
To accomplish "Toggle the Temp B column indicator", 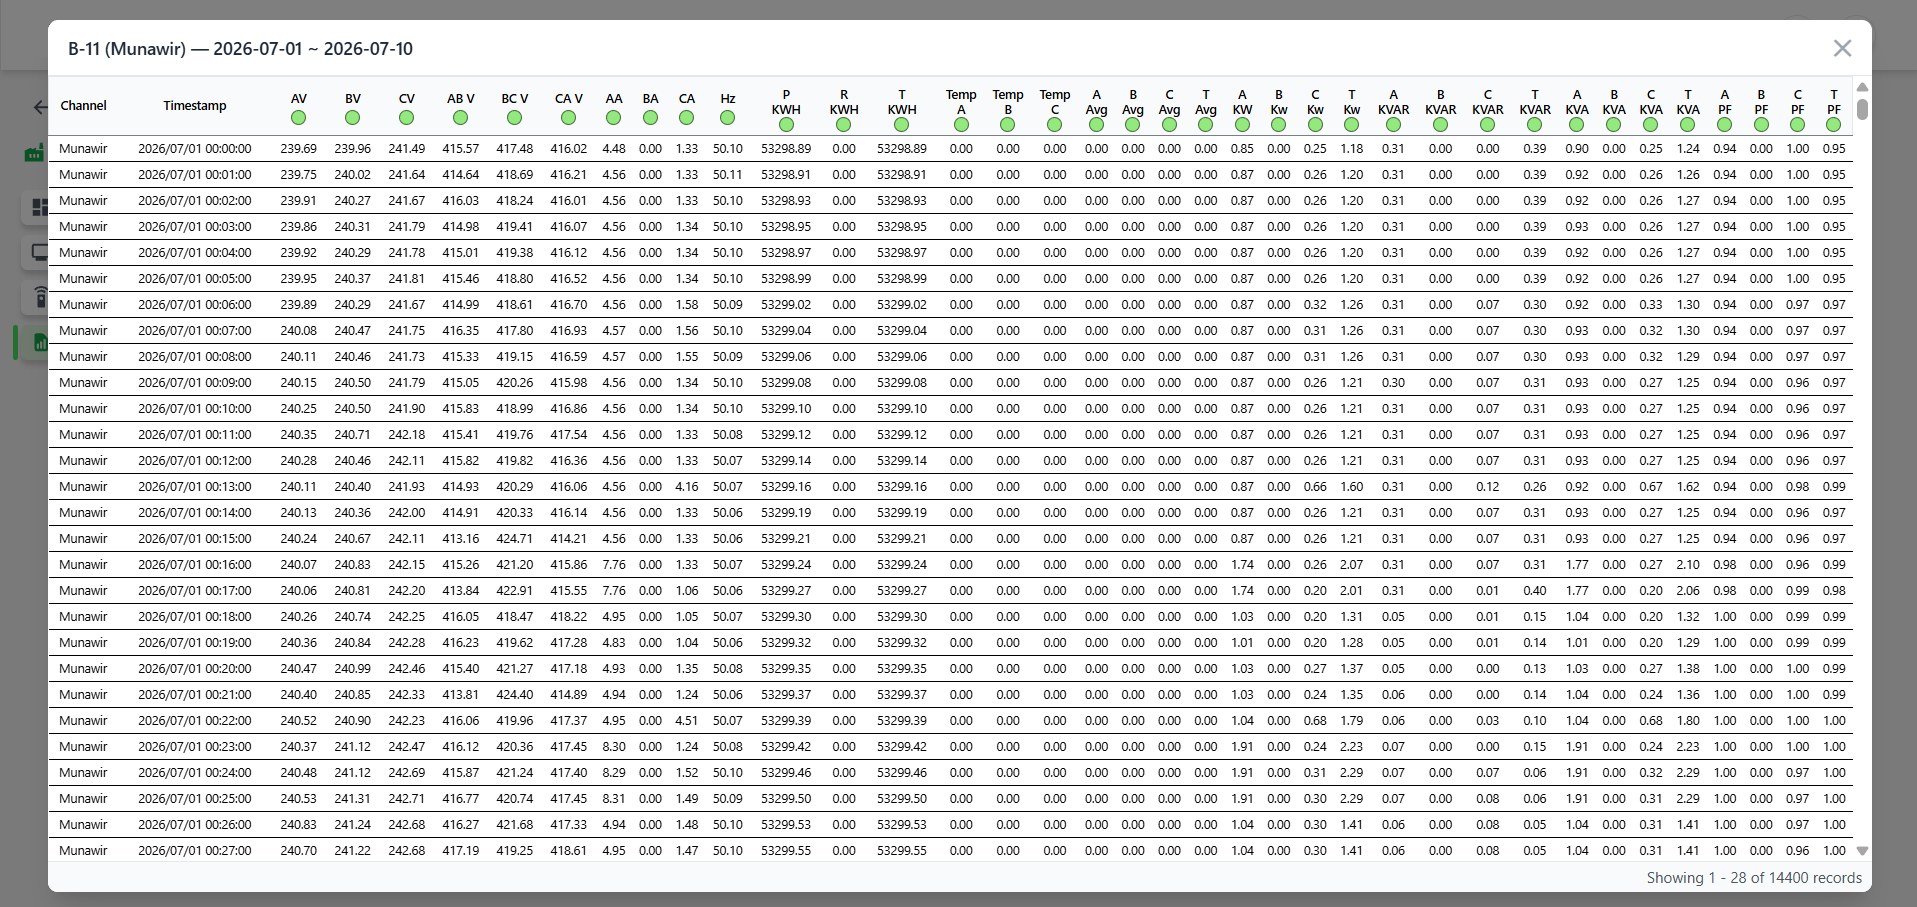I will [1007, 125].
